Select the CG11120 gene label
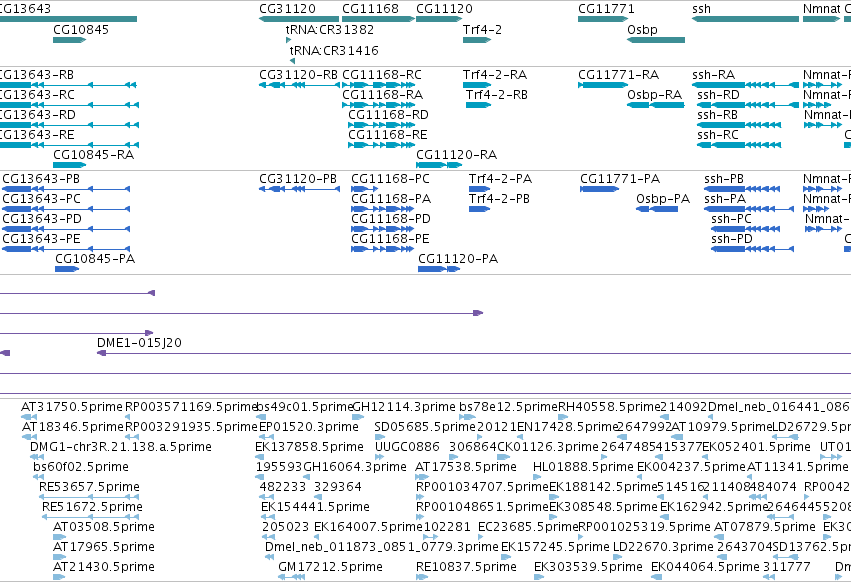The width and height of the screenshot is (851, 582). coord(444,9)
